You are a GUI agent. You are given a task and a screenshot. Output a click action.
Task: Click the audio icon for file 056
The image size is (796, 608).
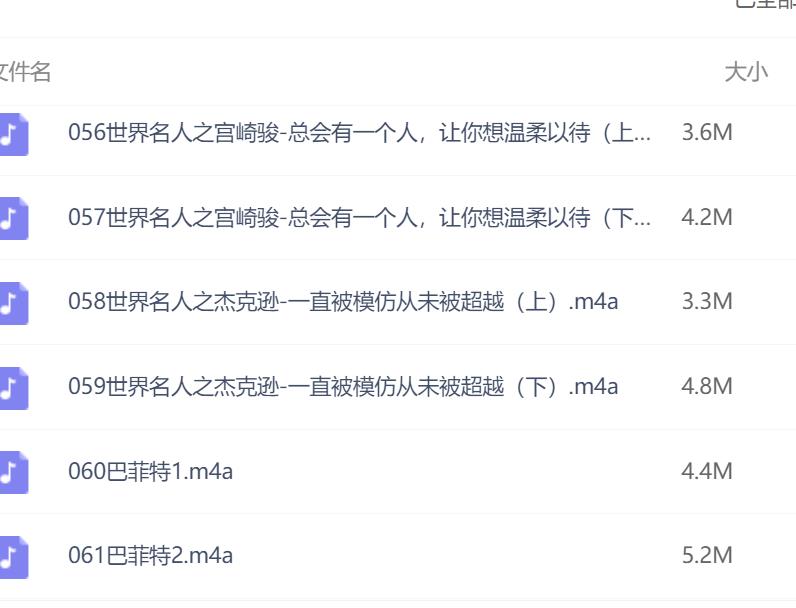click(x=14, y=134)
